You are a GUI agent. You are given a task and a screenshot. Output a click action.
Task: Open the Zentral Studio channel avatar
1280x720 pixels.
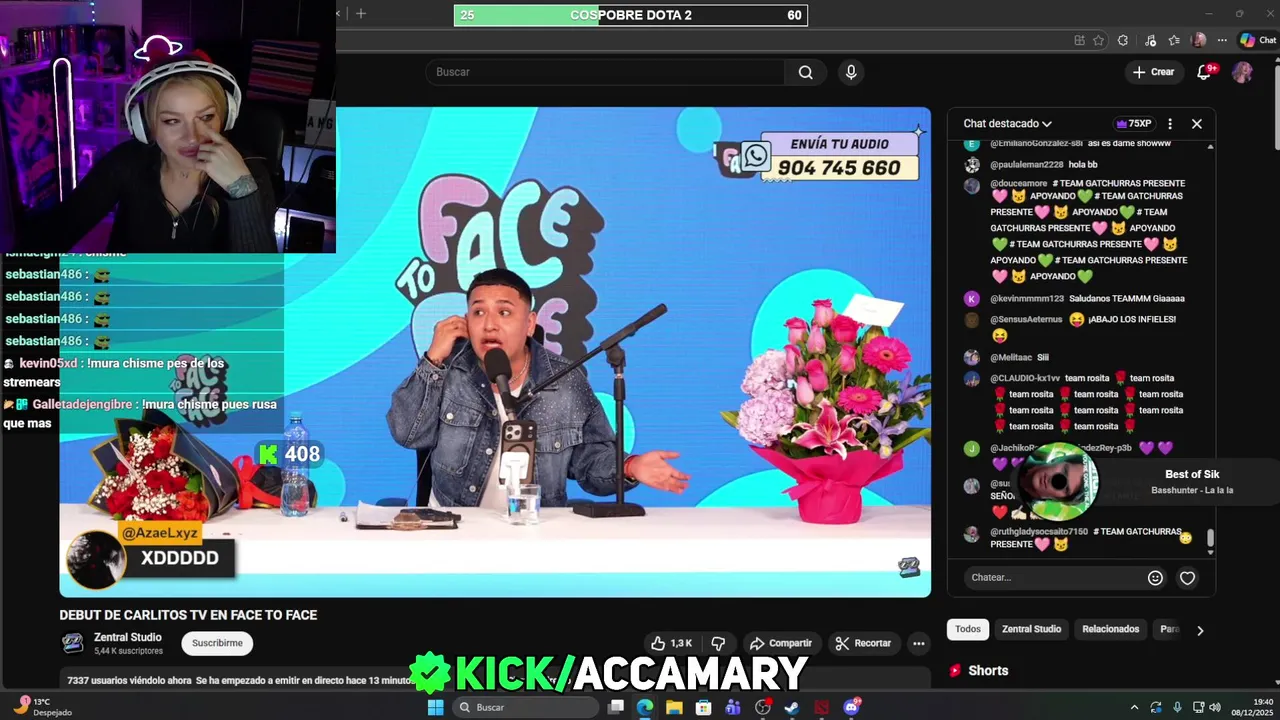pos(73,643)
